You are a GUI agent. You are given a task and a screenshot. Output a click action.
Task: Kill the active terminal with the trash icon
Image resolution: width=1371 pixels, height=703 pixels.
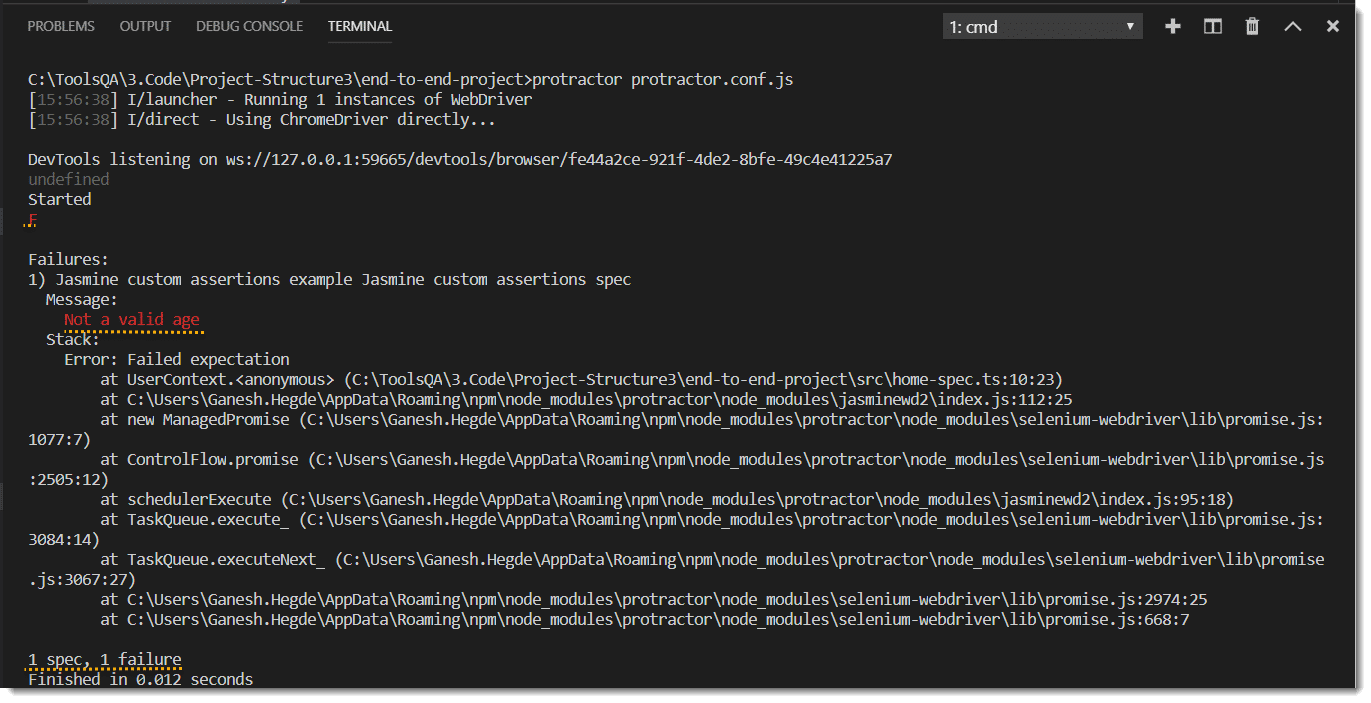point(1251,25)
